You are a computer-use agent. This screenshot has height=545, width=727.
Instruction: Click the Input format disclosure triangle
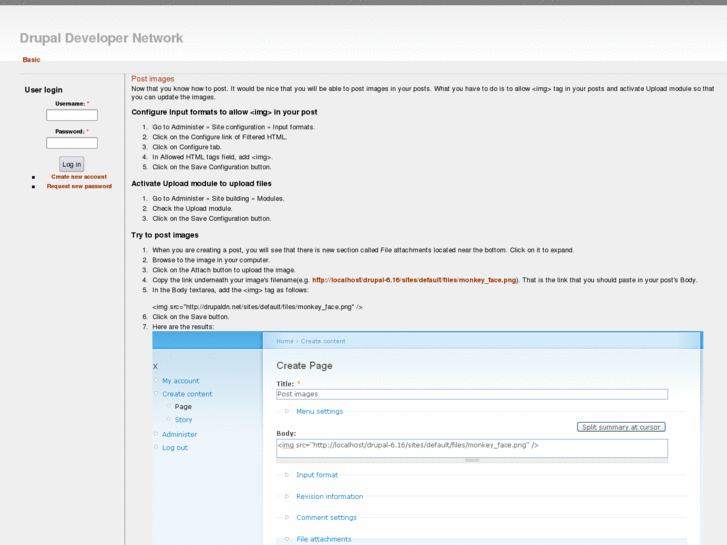[287, 475]
